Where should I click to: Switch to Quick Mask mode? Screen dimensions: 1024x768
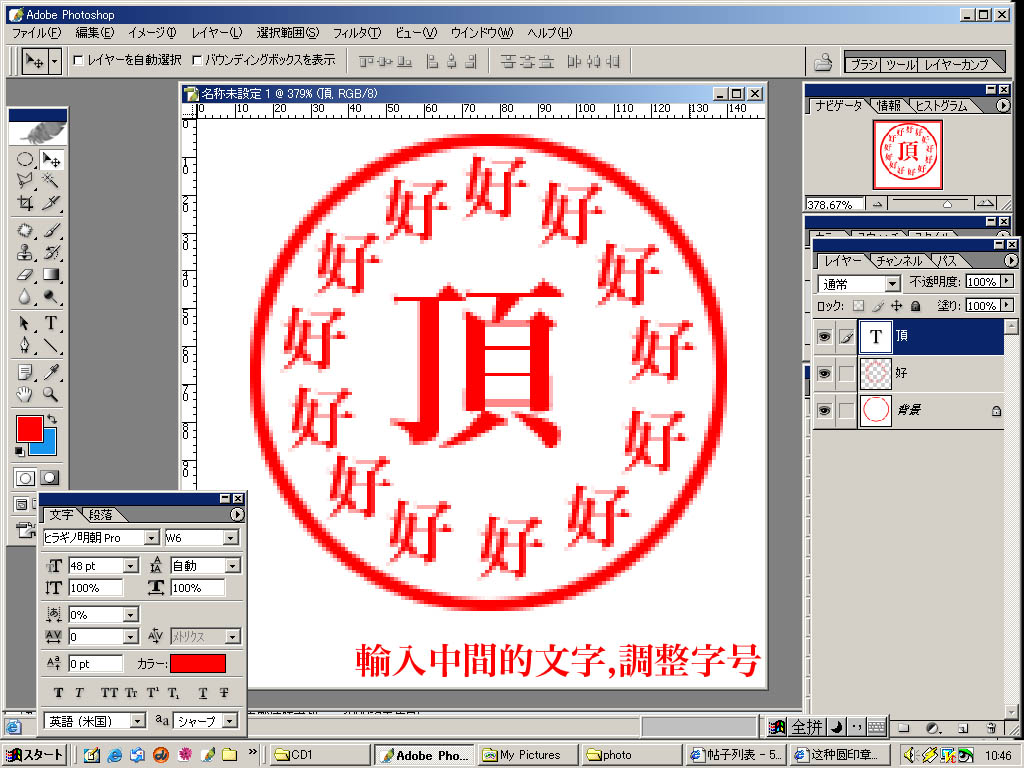[x=50, y=478]
